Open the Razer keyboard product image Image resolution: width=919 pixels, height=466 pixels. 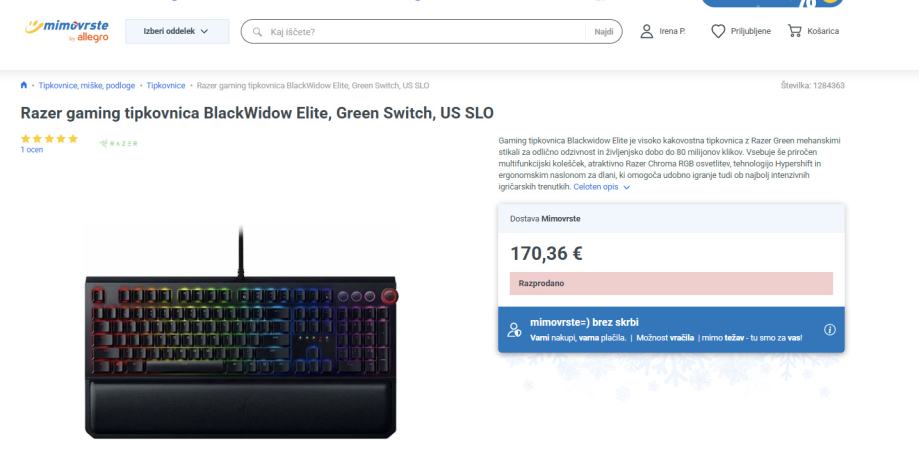pyautogui.click(x=241, y=333)
